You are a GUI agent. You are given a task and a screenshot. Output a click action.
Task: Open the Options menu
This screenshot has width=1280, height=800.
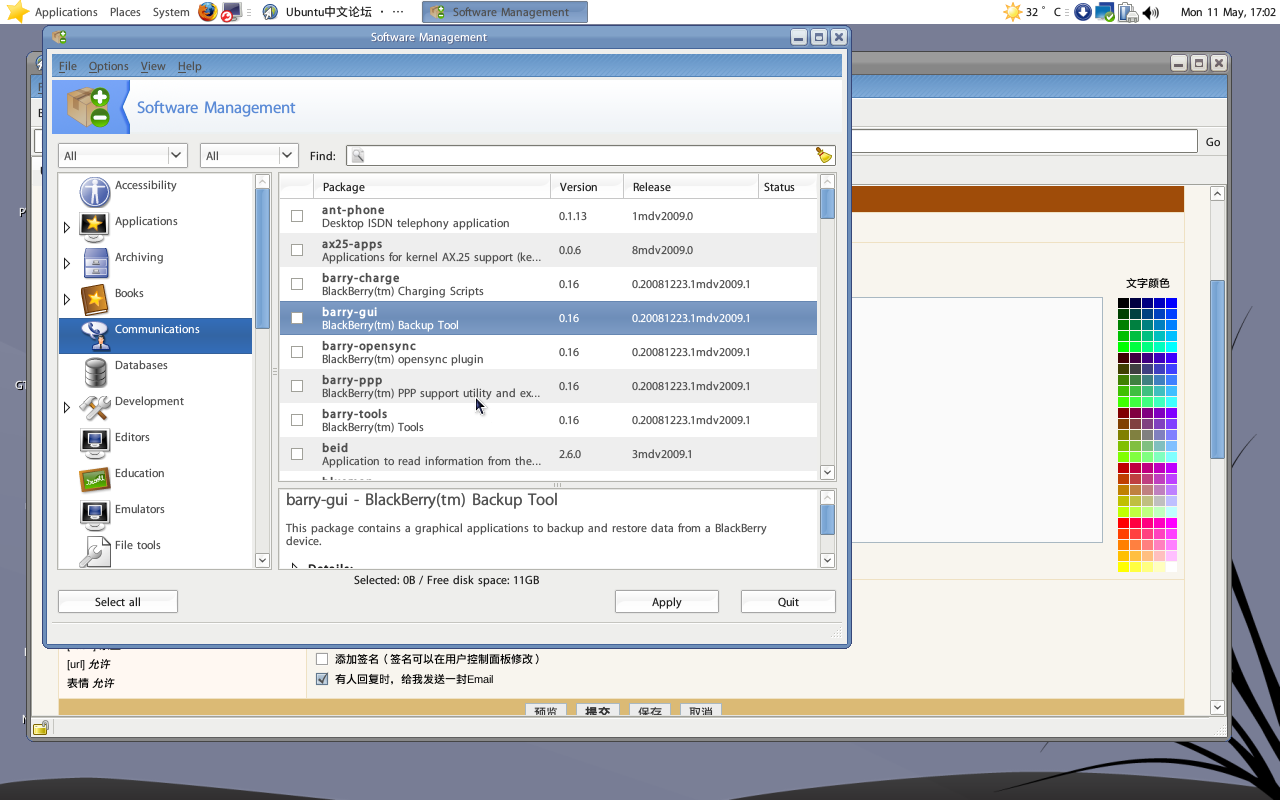click(x=108, y=66)
